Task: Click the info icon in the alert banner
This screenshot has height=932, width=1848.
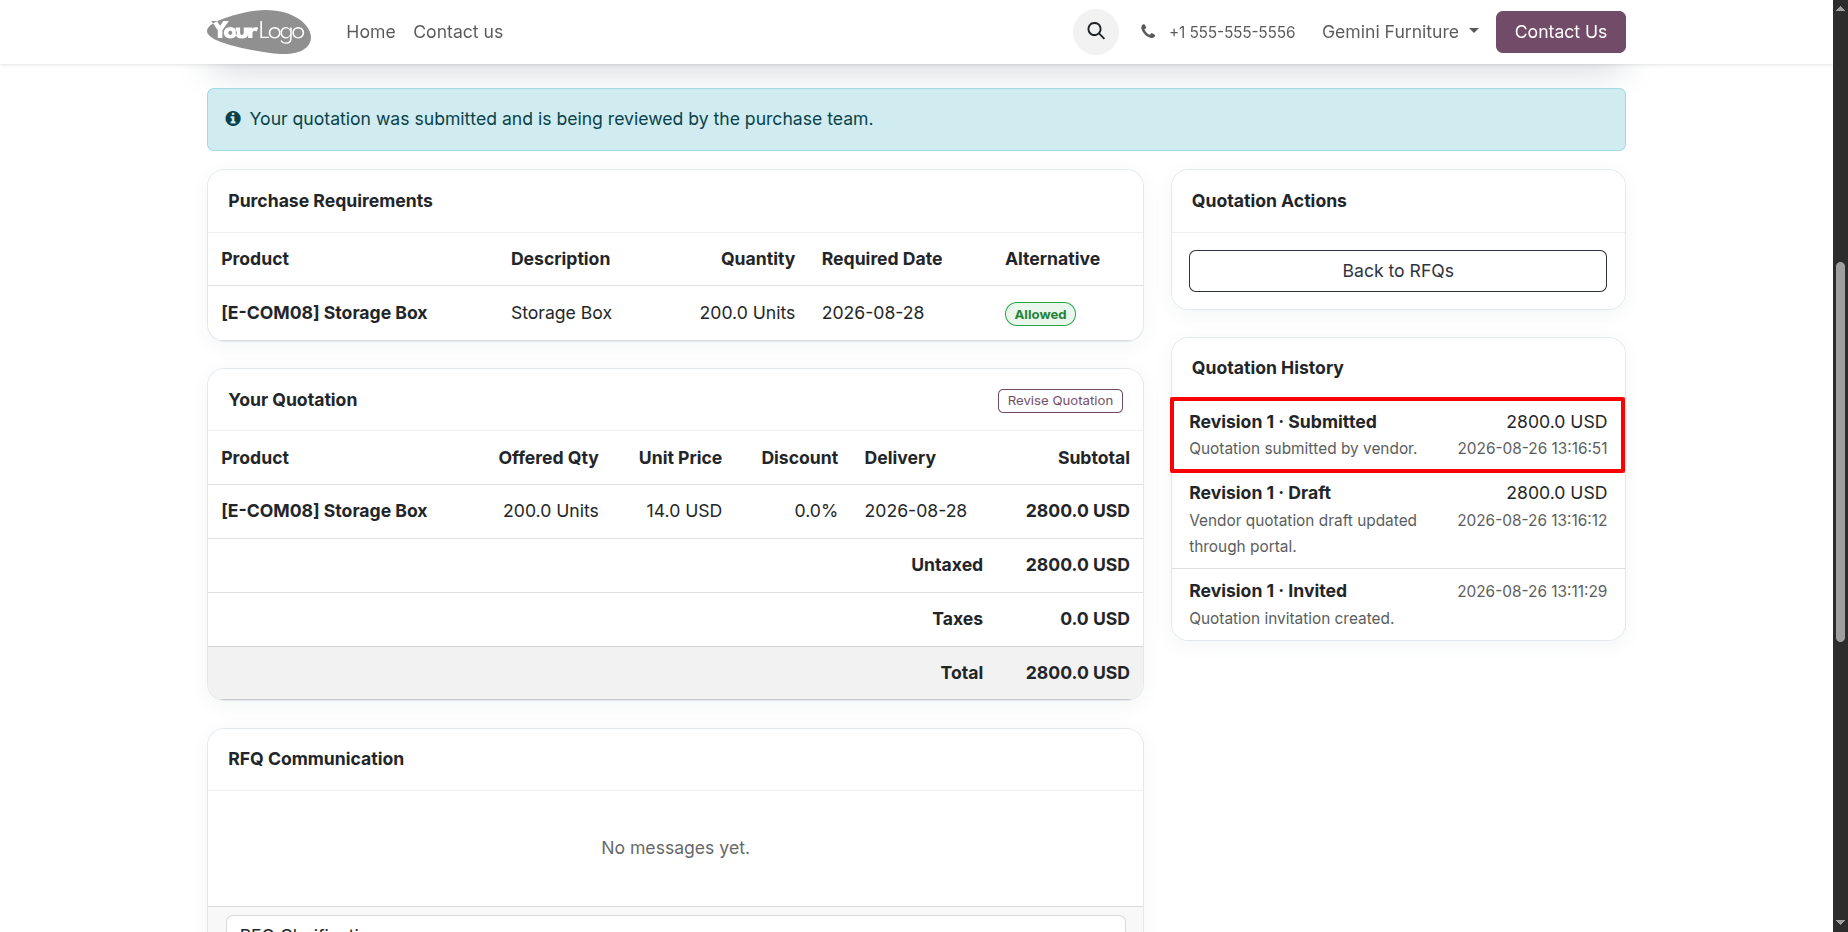Action: coord(233,119)
